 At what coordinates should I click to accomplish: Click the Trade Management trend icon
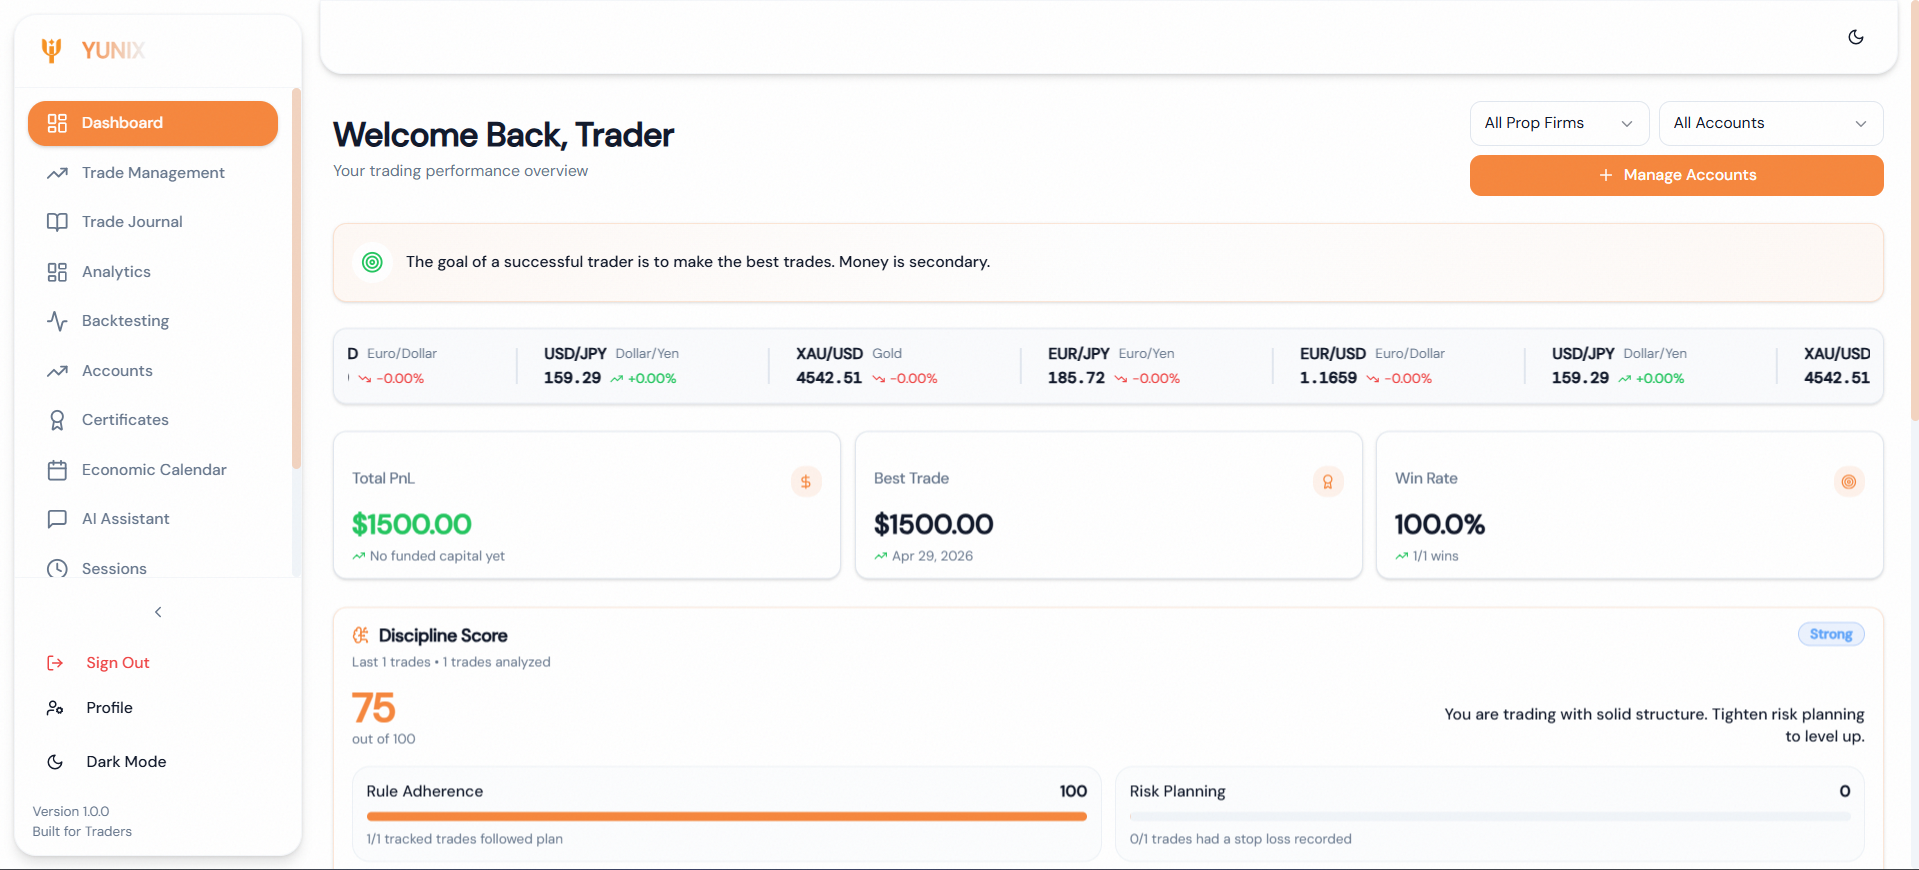tap(57, 173)
